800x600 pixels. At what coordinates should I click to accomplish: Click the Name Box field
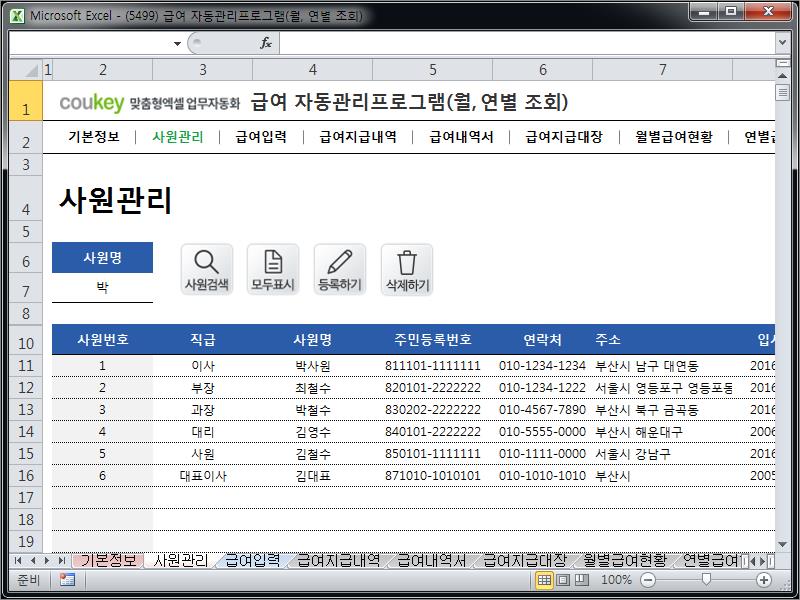click(x=91, y=43)
